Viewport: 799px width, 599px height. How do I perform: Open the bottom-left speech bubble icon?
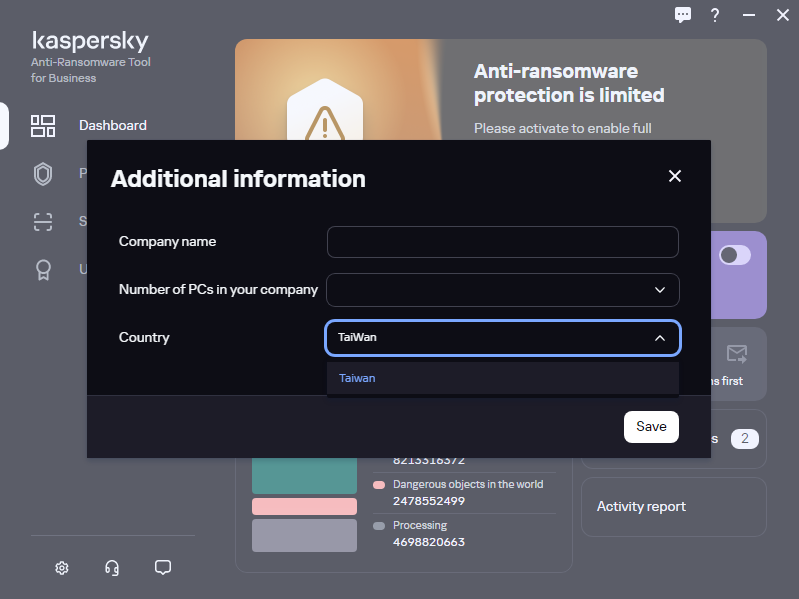(163, 567)
